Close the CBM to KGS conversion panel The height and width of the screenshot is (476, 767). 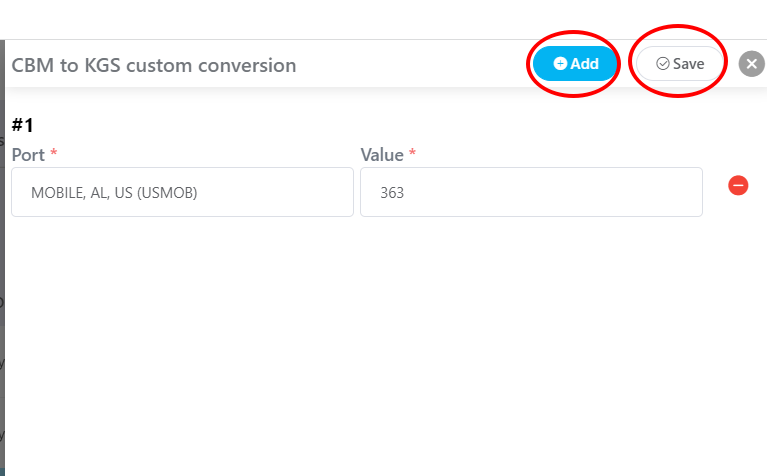click(x=752, y=64)
